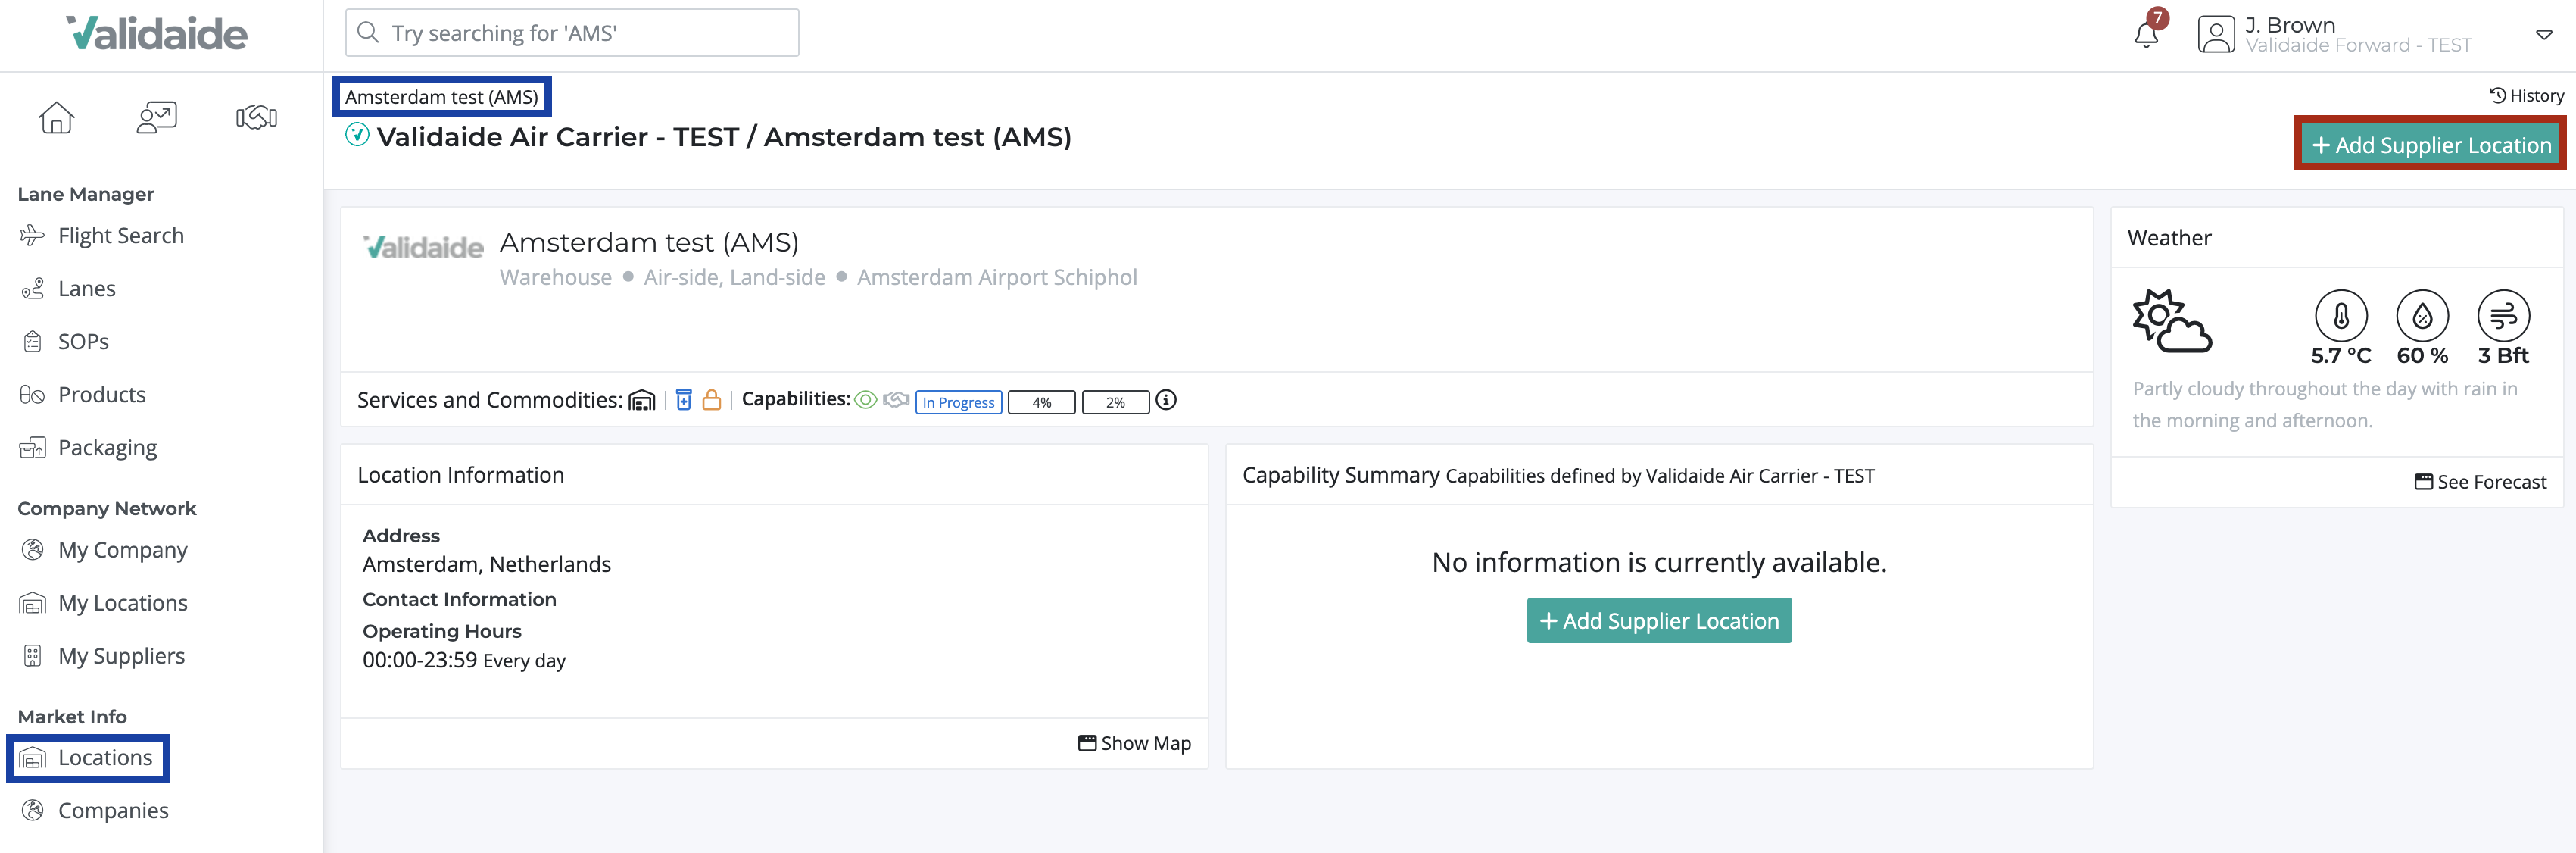Open Packaging in the sidebar
2576x853 pixels.
108,447
